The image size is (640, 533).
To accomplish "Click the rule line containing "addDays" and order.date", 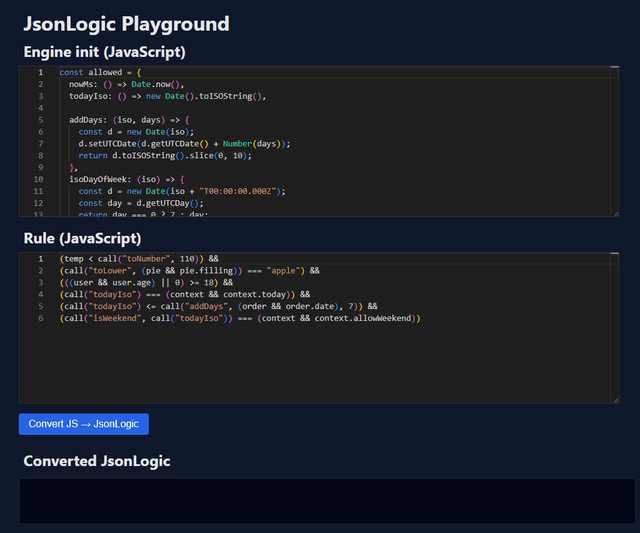I will [x=218, y=306].
